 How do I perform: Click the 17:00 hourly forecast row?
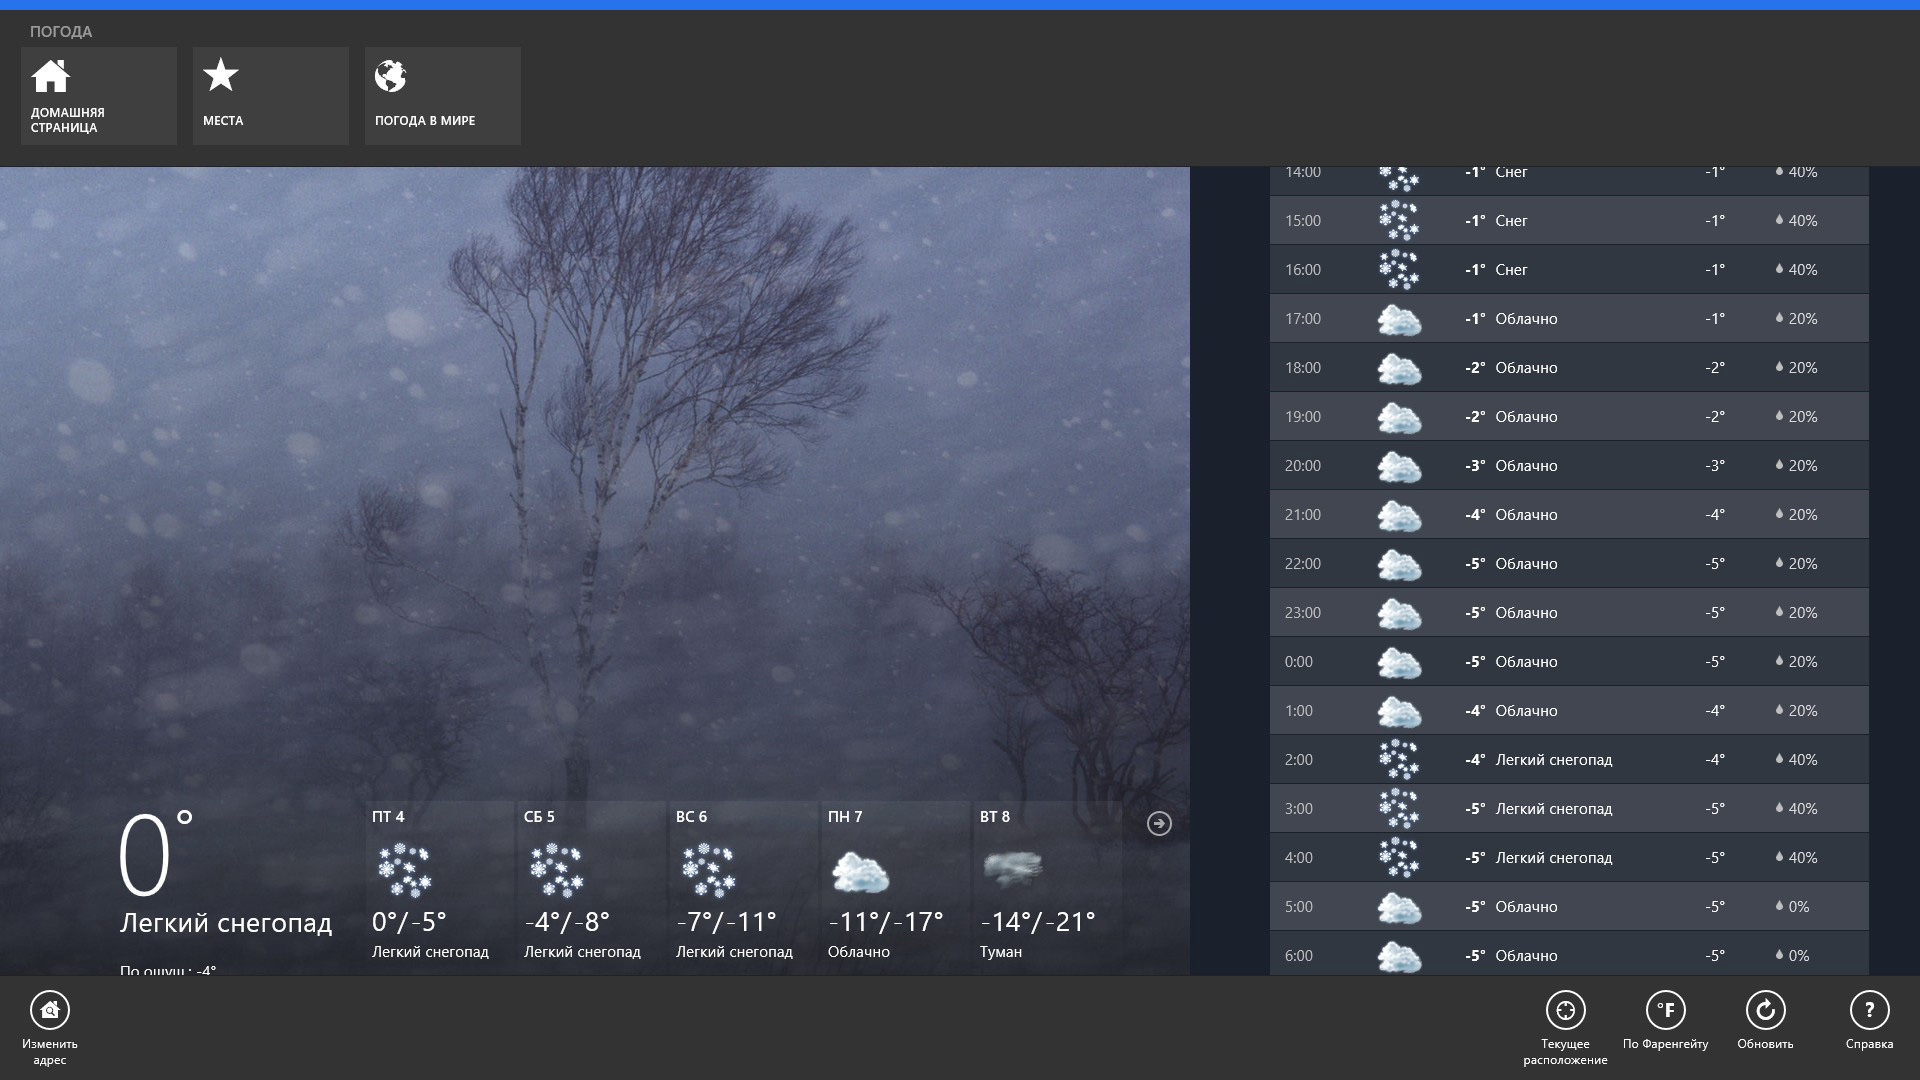(x=1568, y=319)
